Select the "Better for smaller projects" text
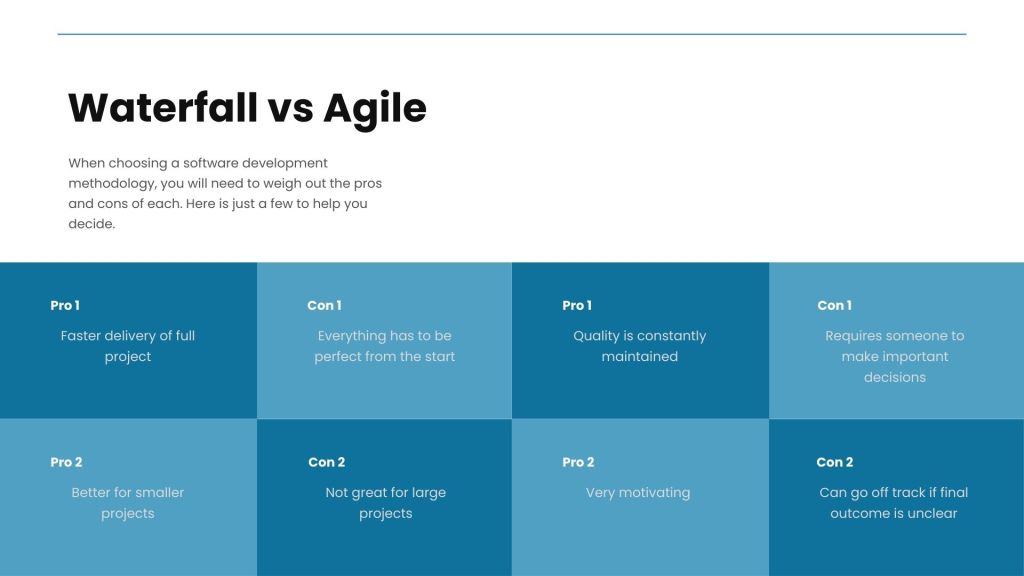 [128, 503]
